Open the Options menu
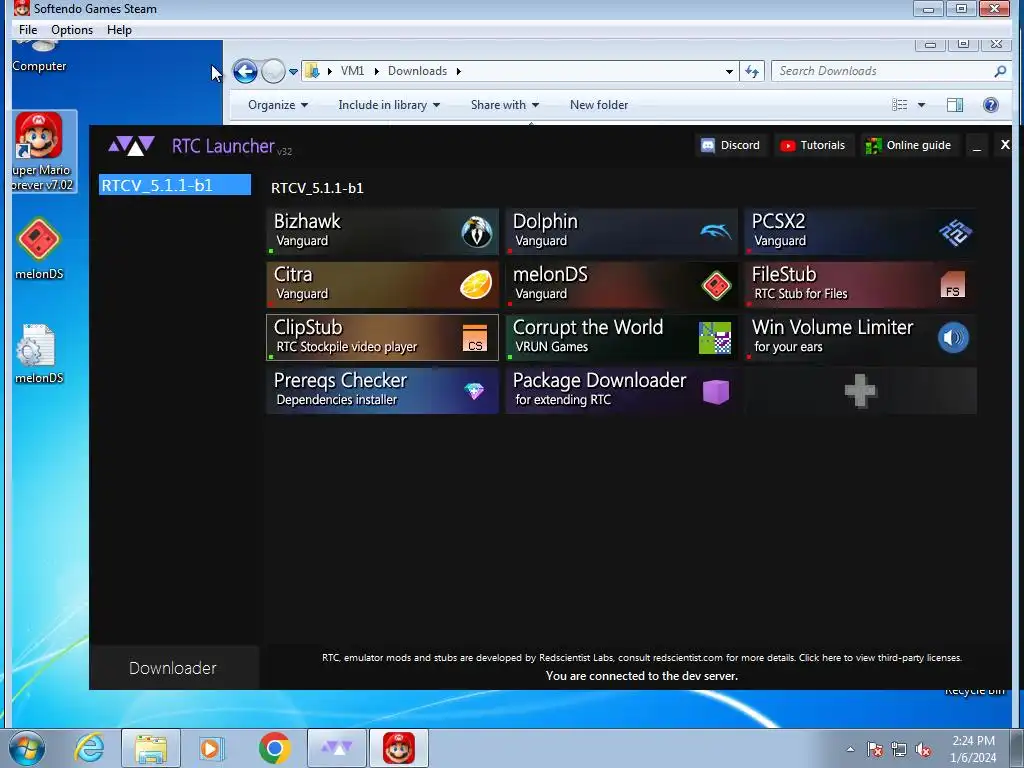Screen dimensions: 1024x768 click(x=72, y=29)
